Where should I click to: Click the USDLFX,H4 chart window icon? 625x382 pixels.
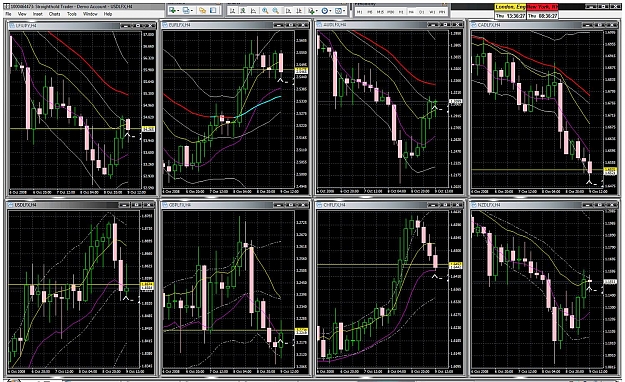pyautogui.click(x=10, y=205)
